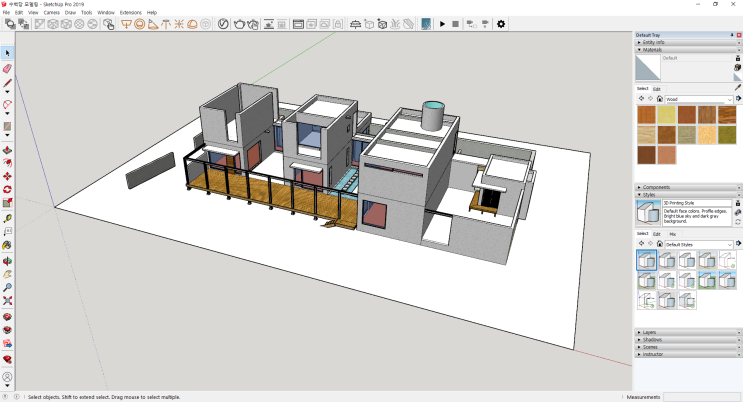
Task: Select the Rectangle shape tool
Action: [x=7, y=126]
